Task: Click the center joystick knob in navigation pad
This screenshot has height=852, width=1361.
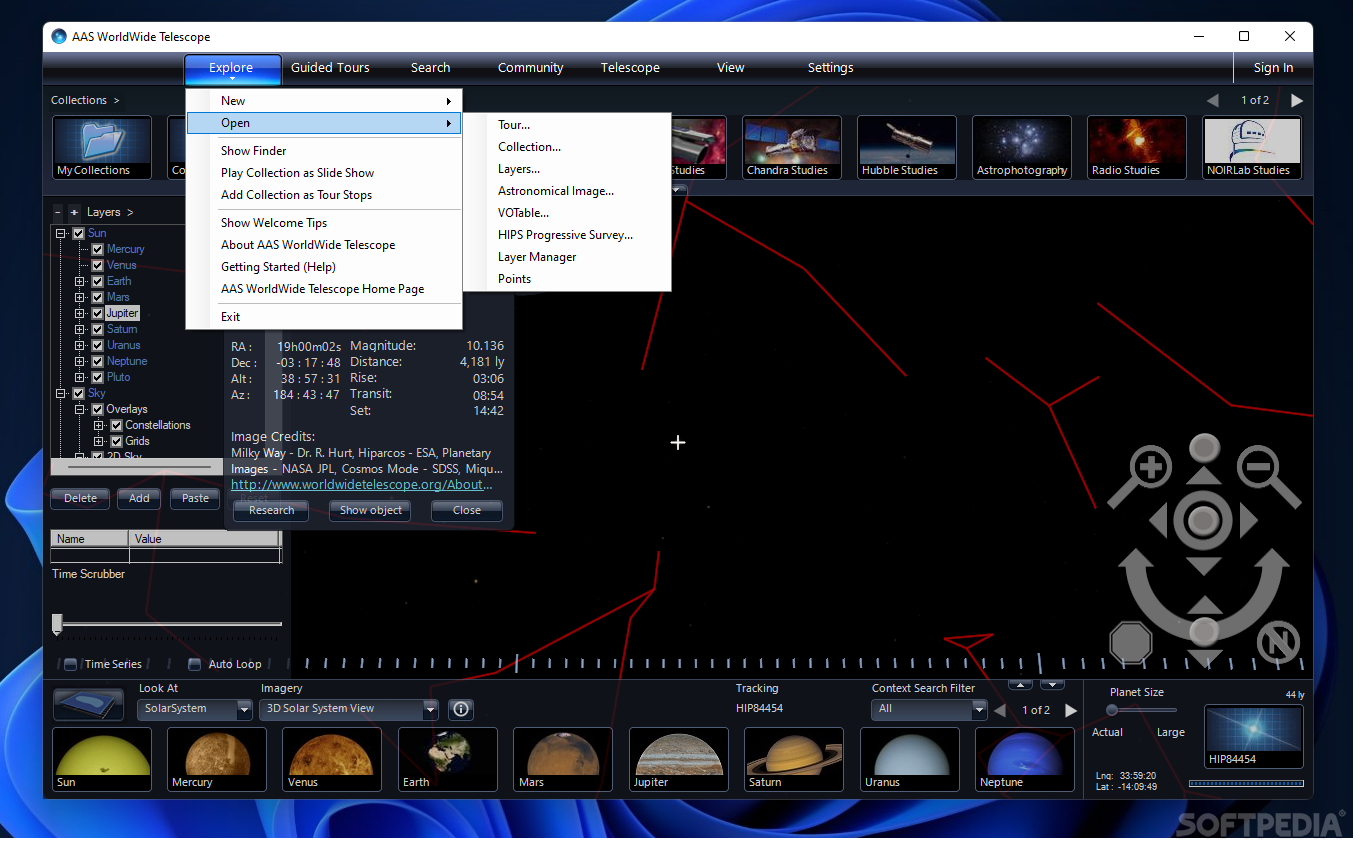Action: click(x=1204, y=521)
